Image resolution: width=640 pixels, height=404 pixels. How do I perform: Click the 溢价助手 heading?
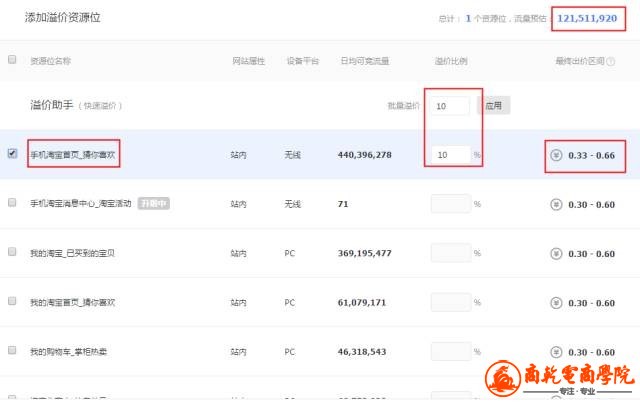pos(51,105)
